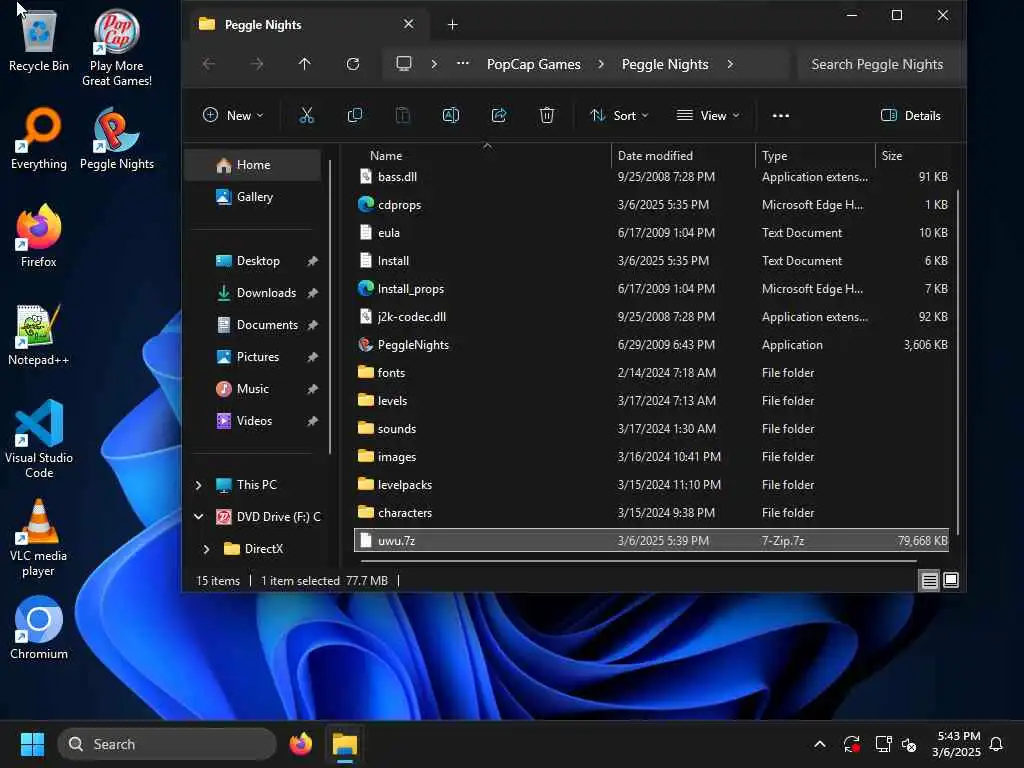This screenshot has height=768, width=1024.
Task: Click the taskbar Search box
Action: [x=168, y=744]
